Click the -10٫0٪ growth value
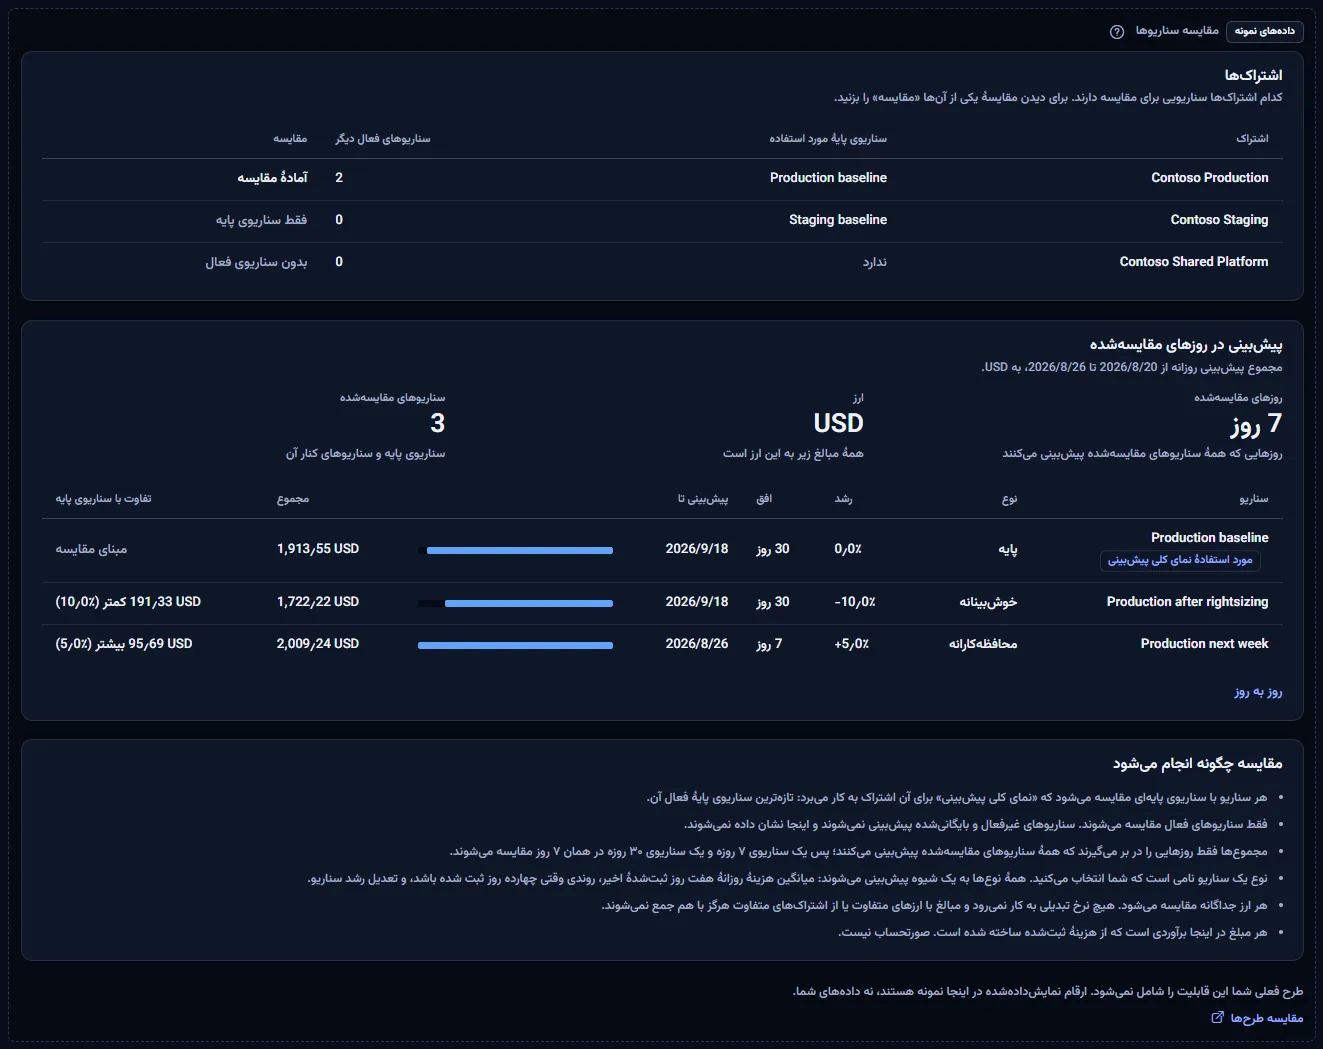Image resolution: width=1323 pixels, height=1049 pixels. click(855, 602)
